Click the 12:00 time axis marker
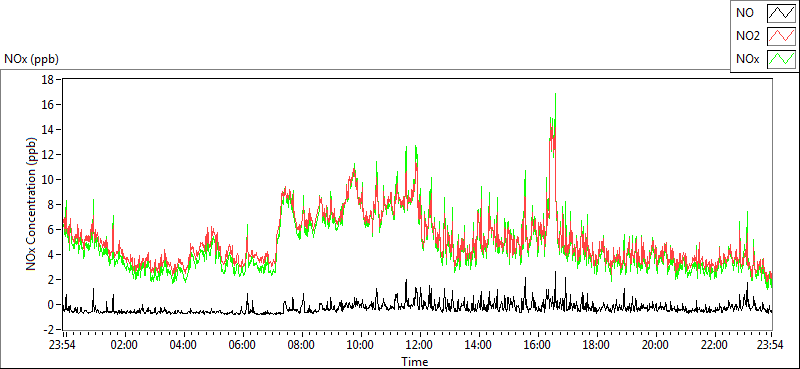 click(x=418, y=345)
